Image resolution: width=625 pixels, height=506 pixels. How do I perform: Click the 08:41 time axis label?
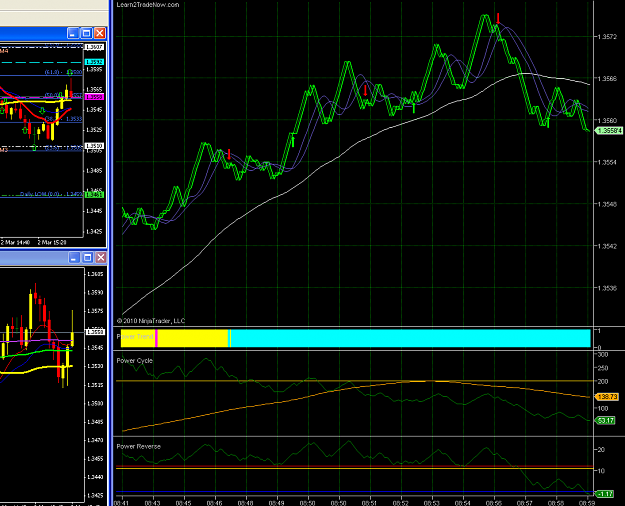(x=121, y=503)
